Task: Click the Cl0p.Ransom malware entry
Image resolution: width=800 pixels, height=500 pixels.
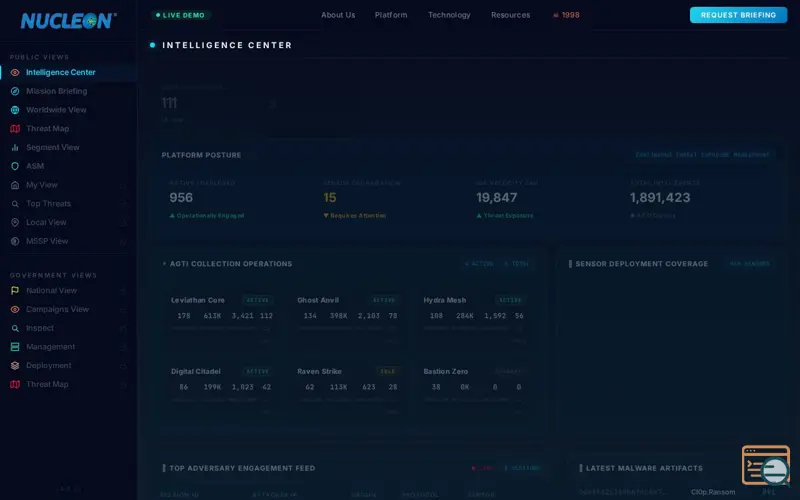Action: (713, 492)
